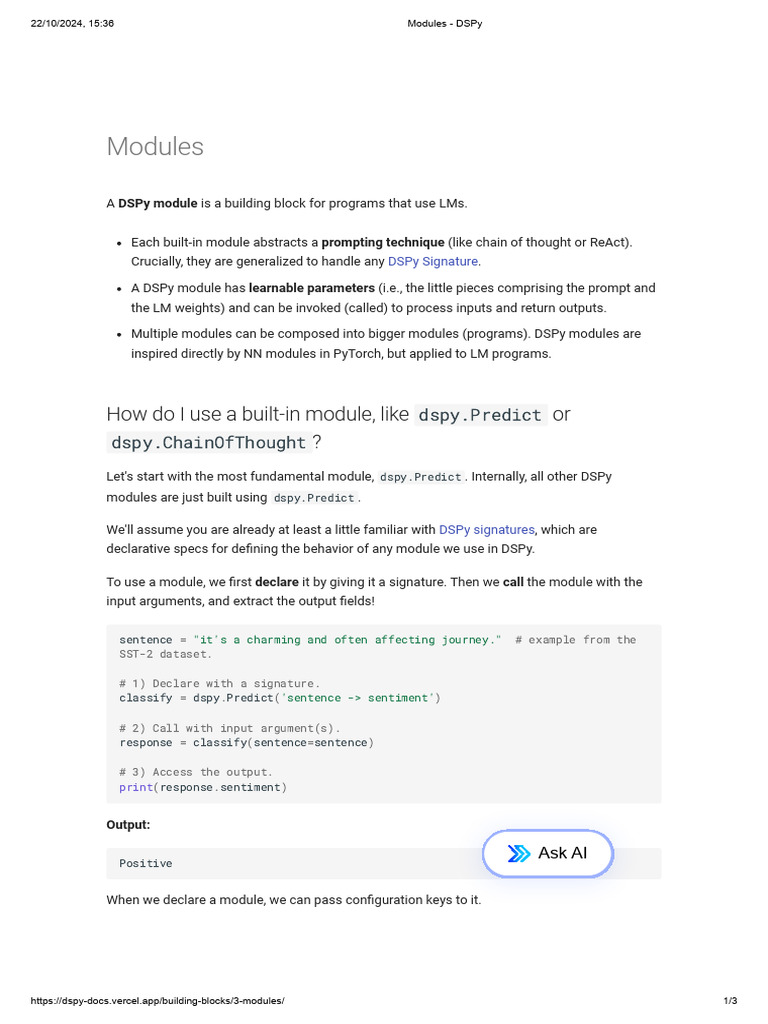This screenshot has height=1024, width=768.
Task: Click the 'Modules - DSPy' header title
Action: [x=445, y=23]
